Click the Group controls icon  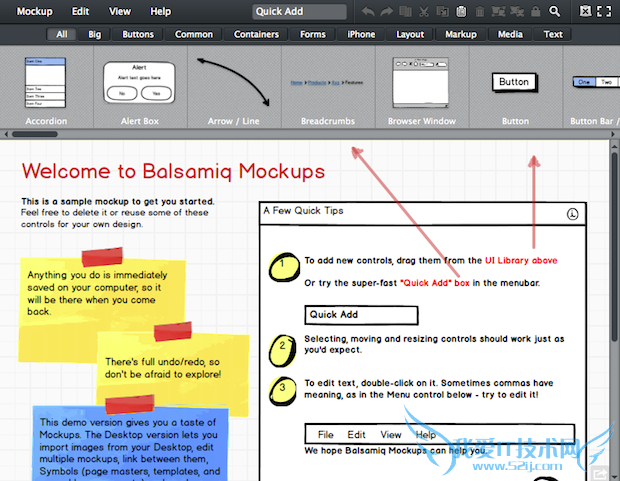(x=498, y=11)
